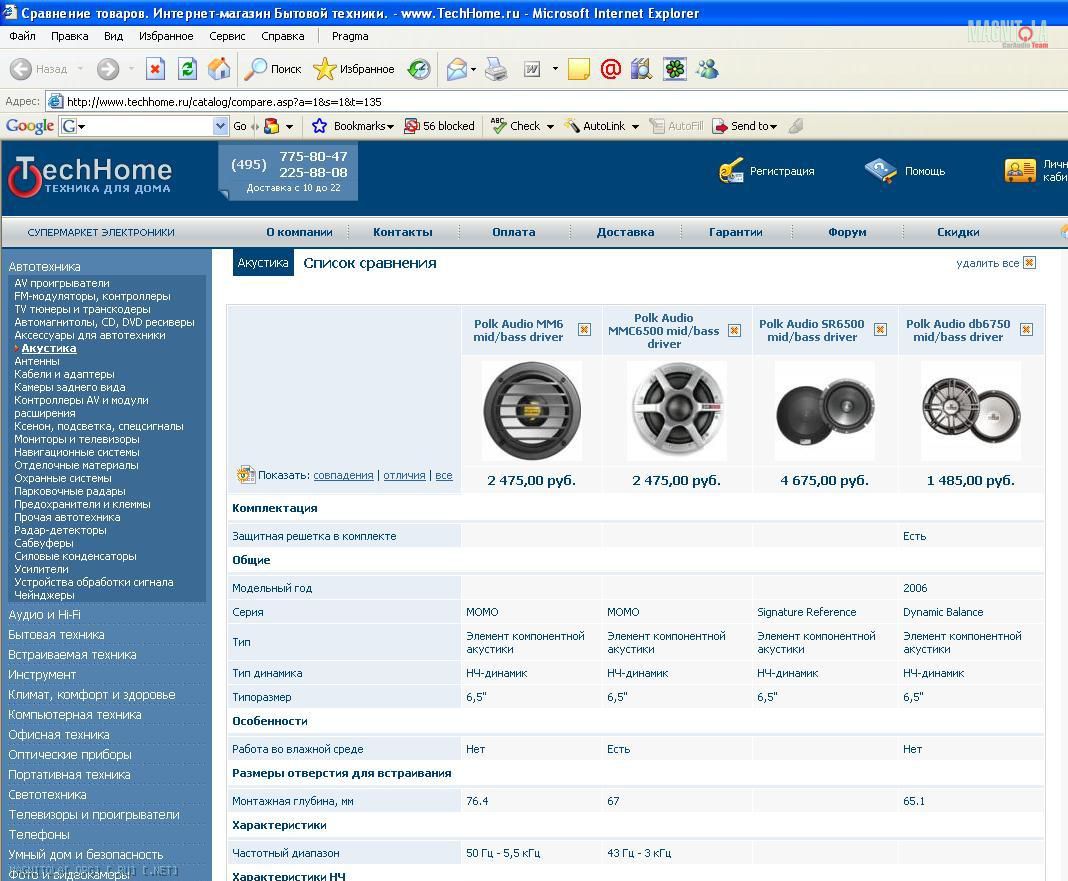Click the ICQ green flower icon
1068x881 pixels.
pyautogui.click(x=675, y=69)
